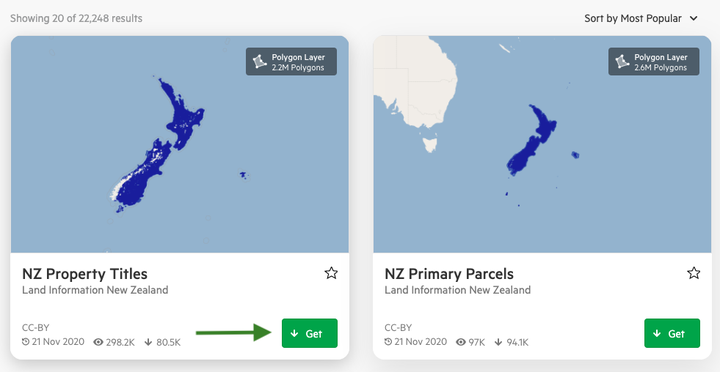Click views eye icon showing 97K
The width and height of the screenshot is (720, 372).
coord(461,342)
